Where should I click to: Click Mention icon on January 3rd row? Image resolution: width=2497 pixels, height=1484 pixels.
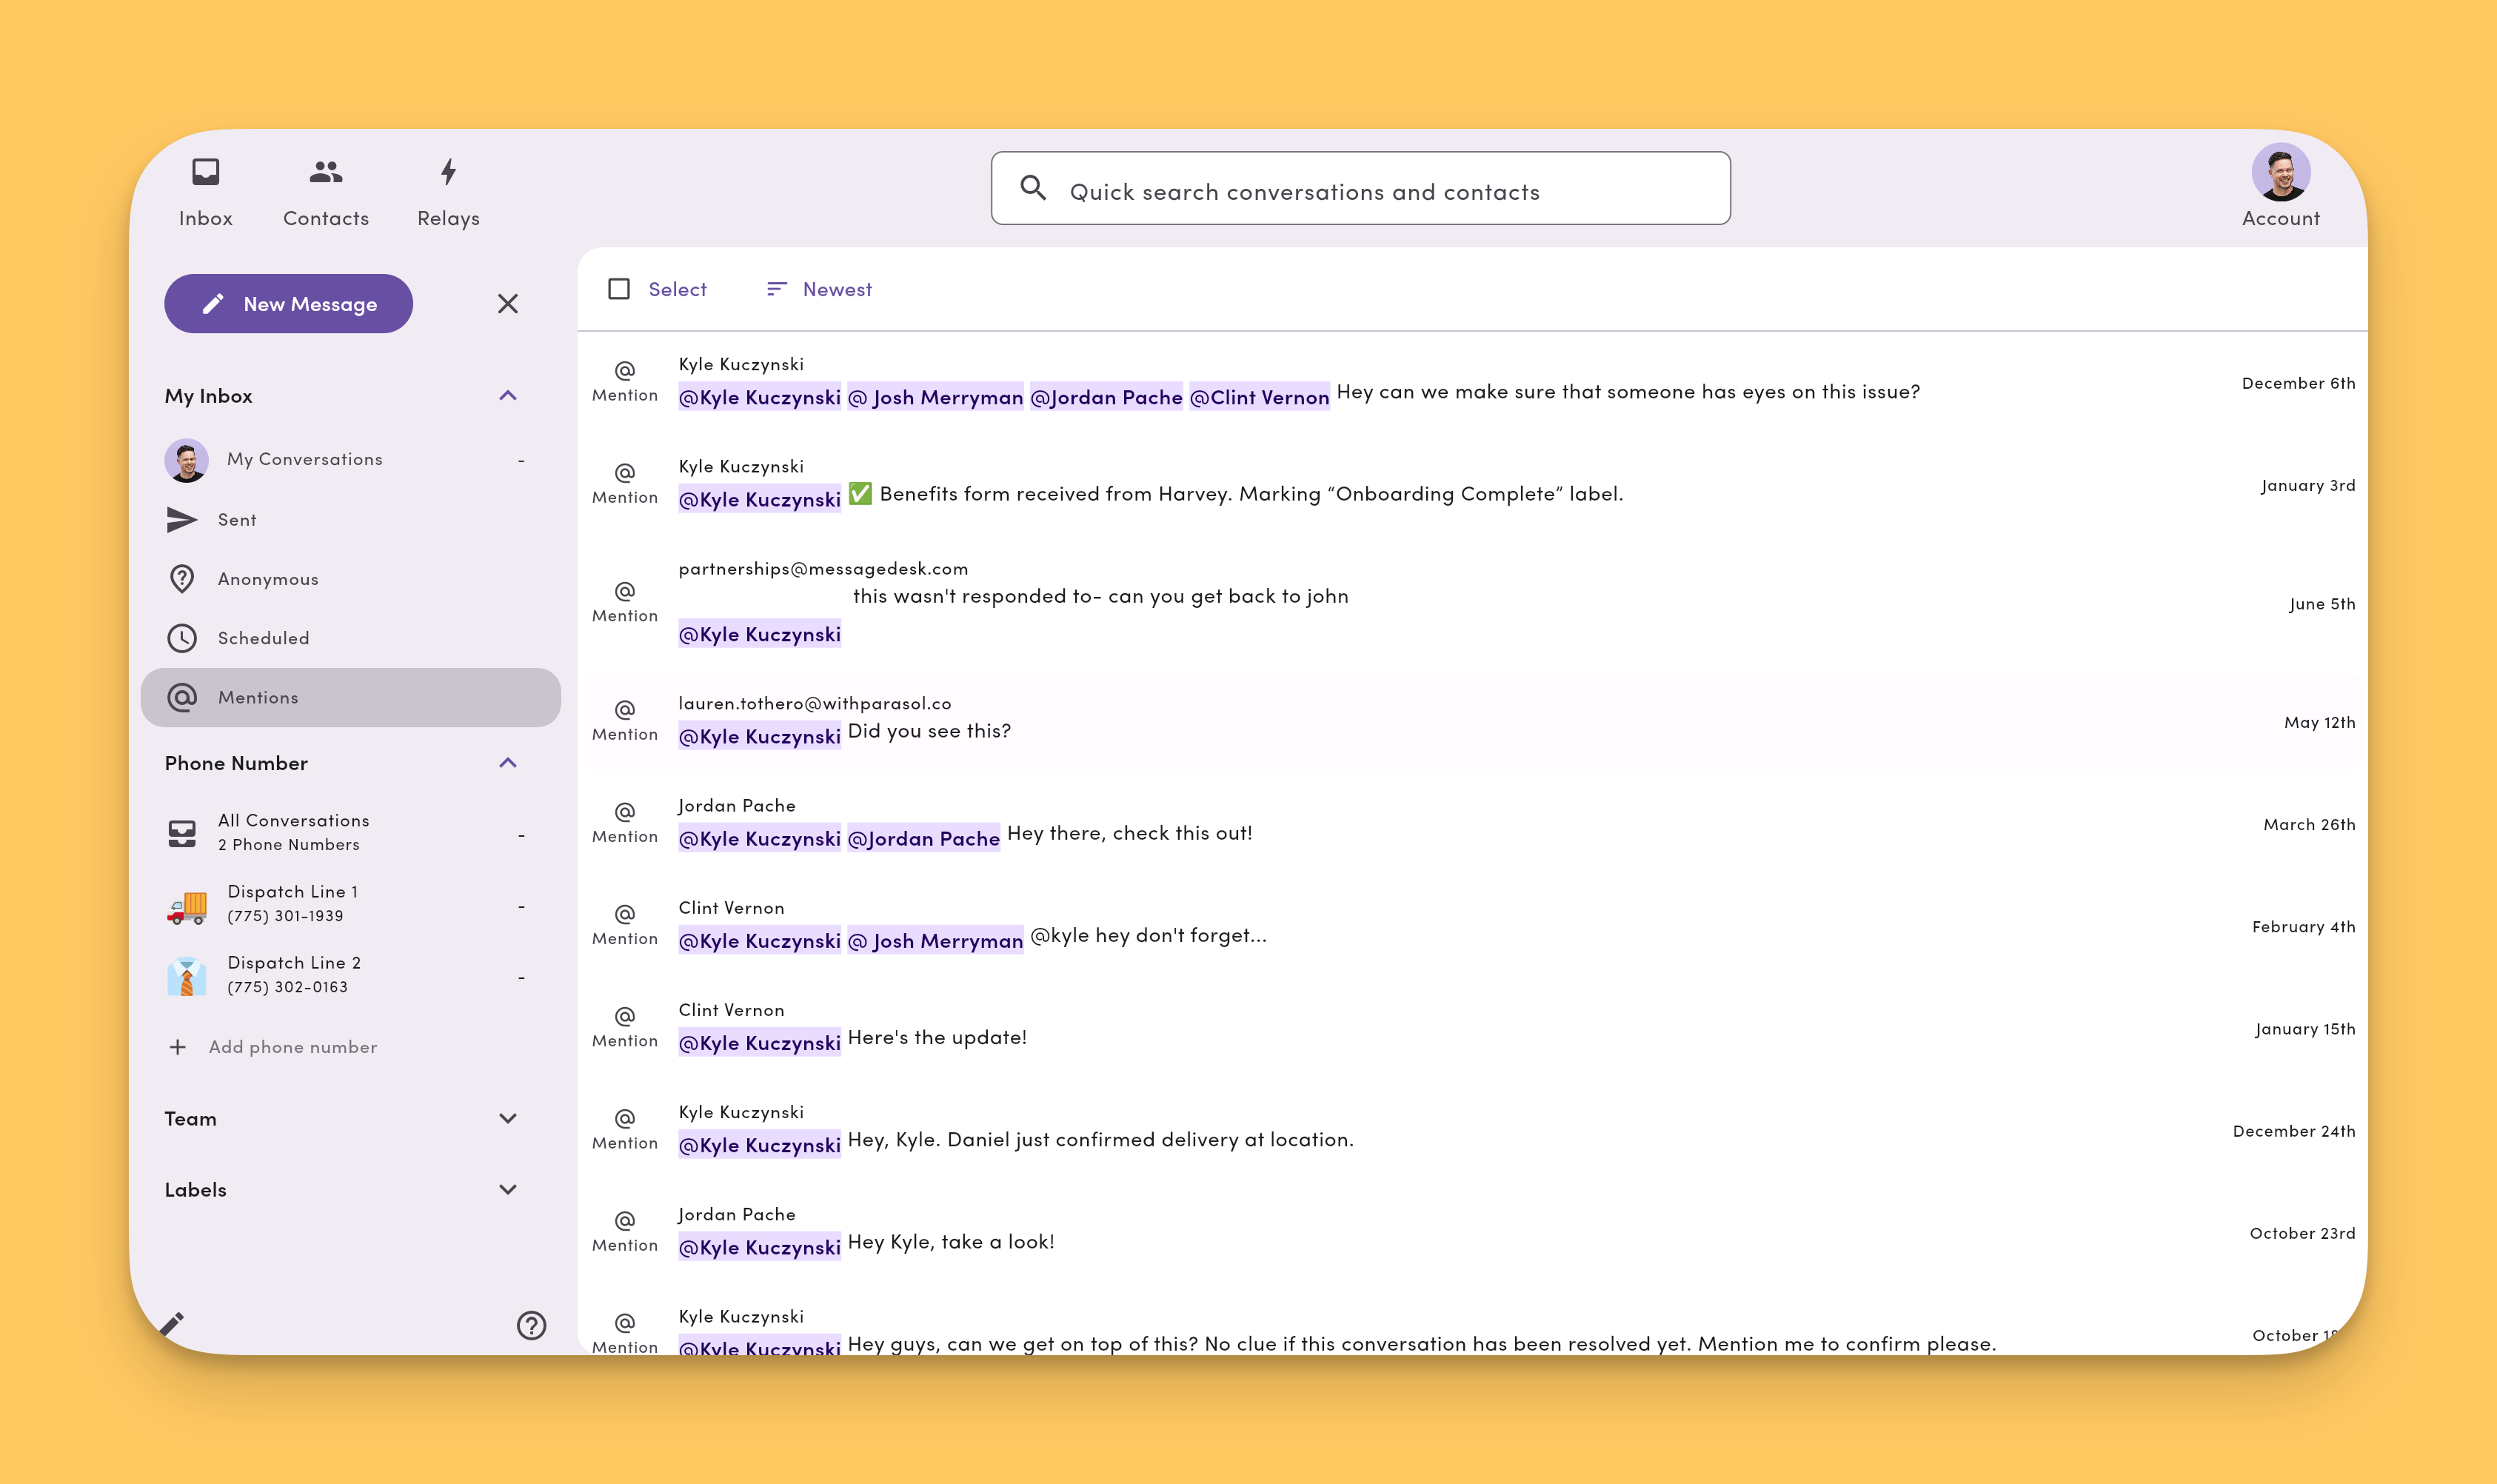point(625,473)
